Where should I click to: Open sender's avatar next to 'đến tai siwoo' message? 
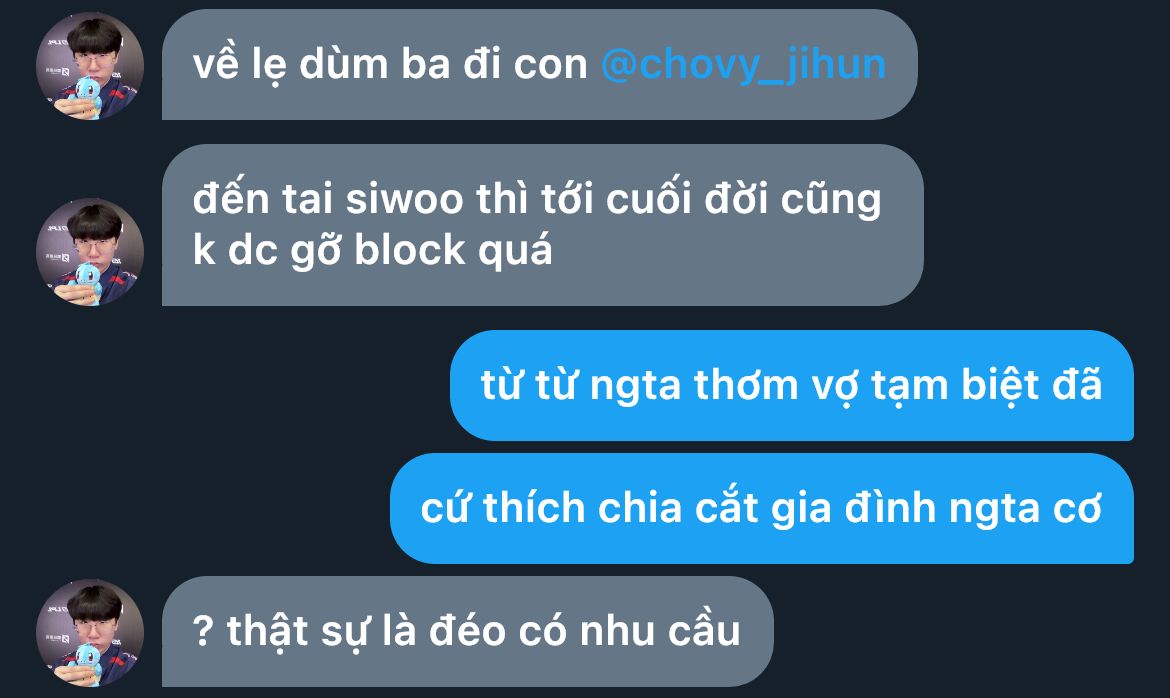[90, 252]
